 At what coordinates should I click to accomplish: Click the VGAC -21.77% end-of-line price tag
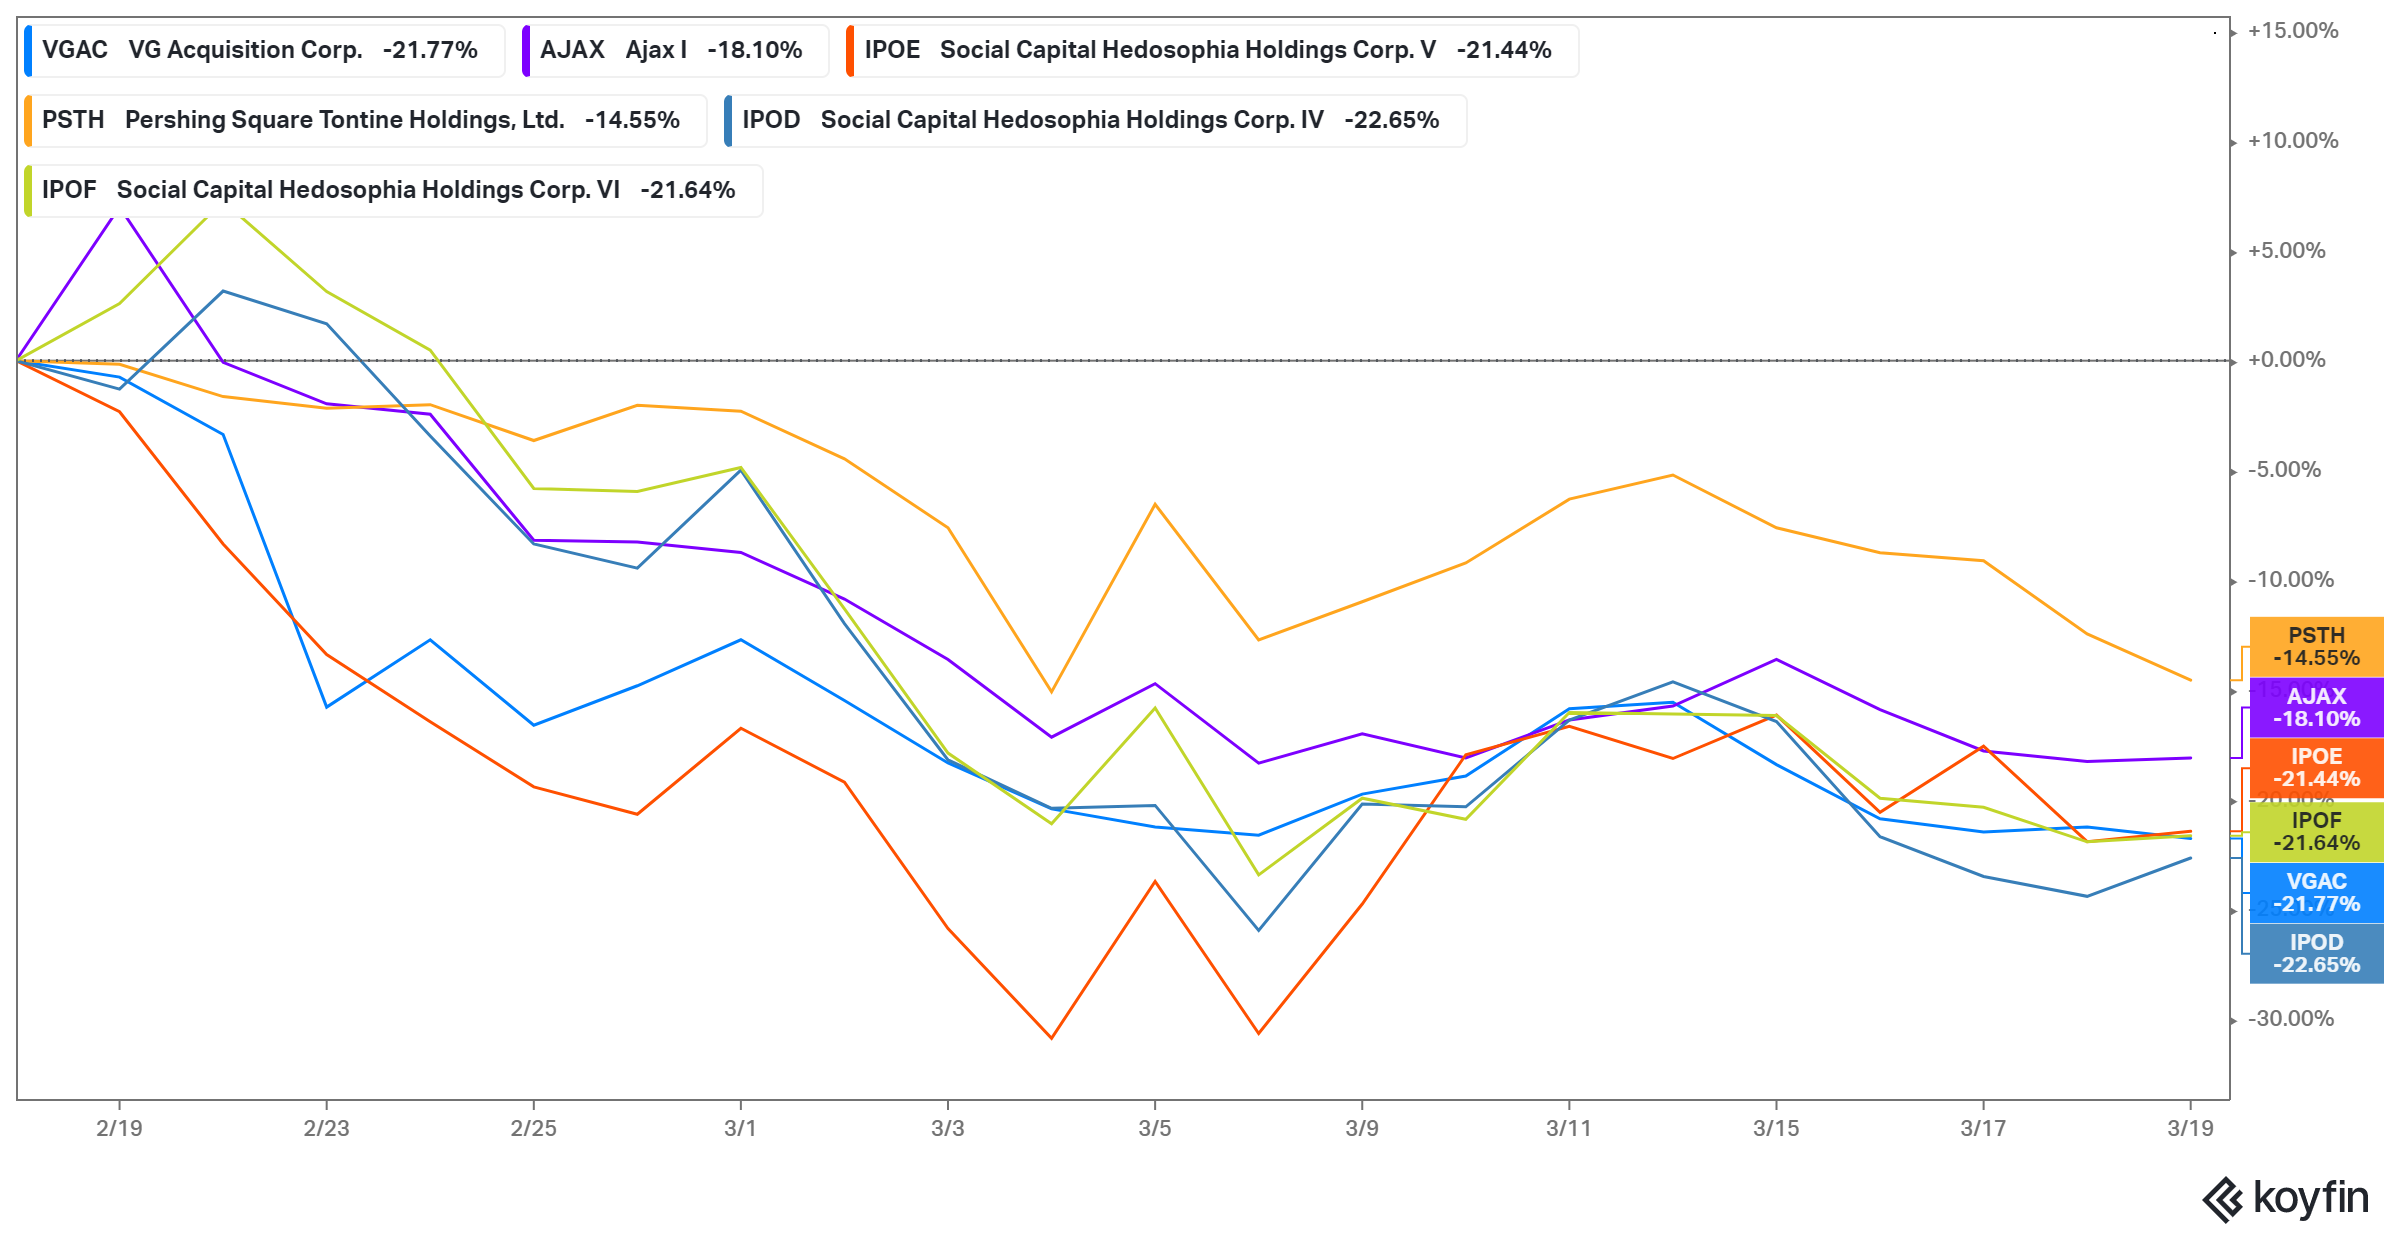(x=2316, y=892)
